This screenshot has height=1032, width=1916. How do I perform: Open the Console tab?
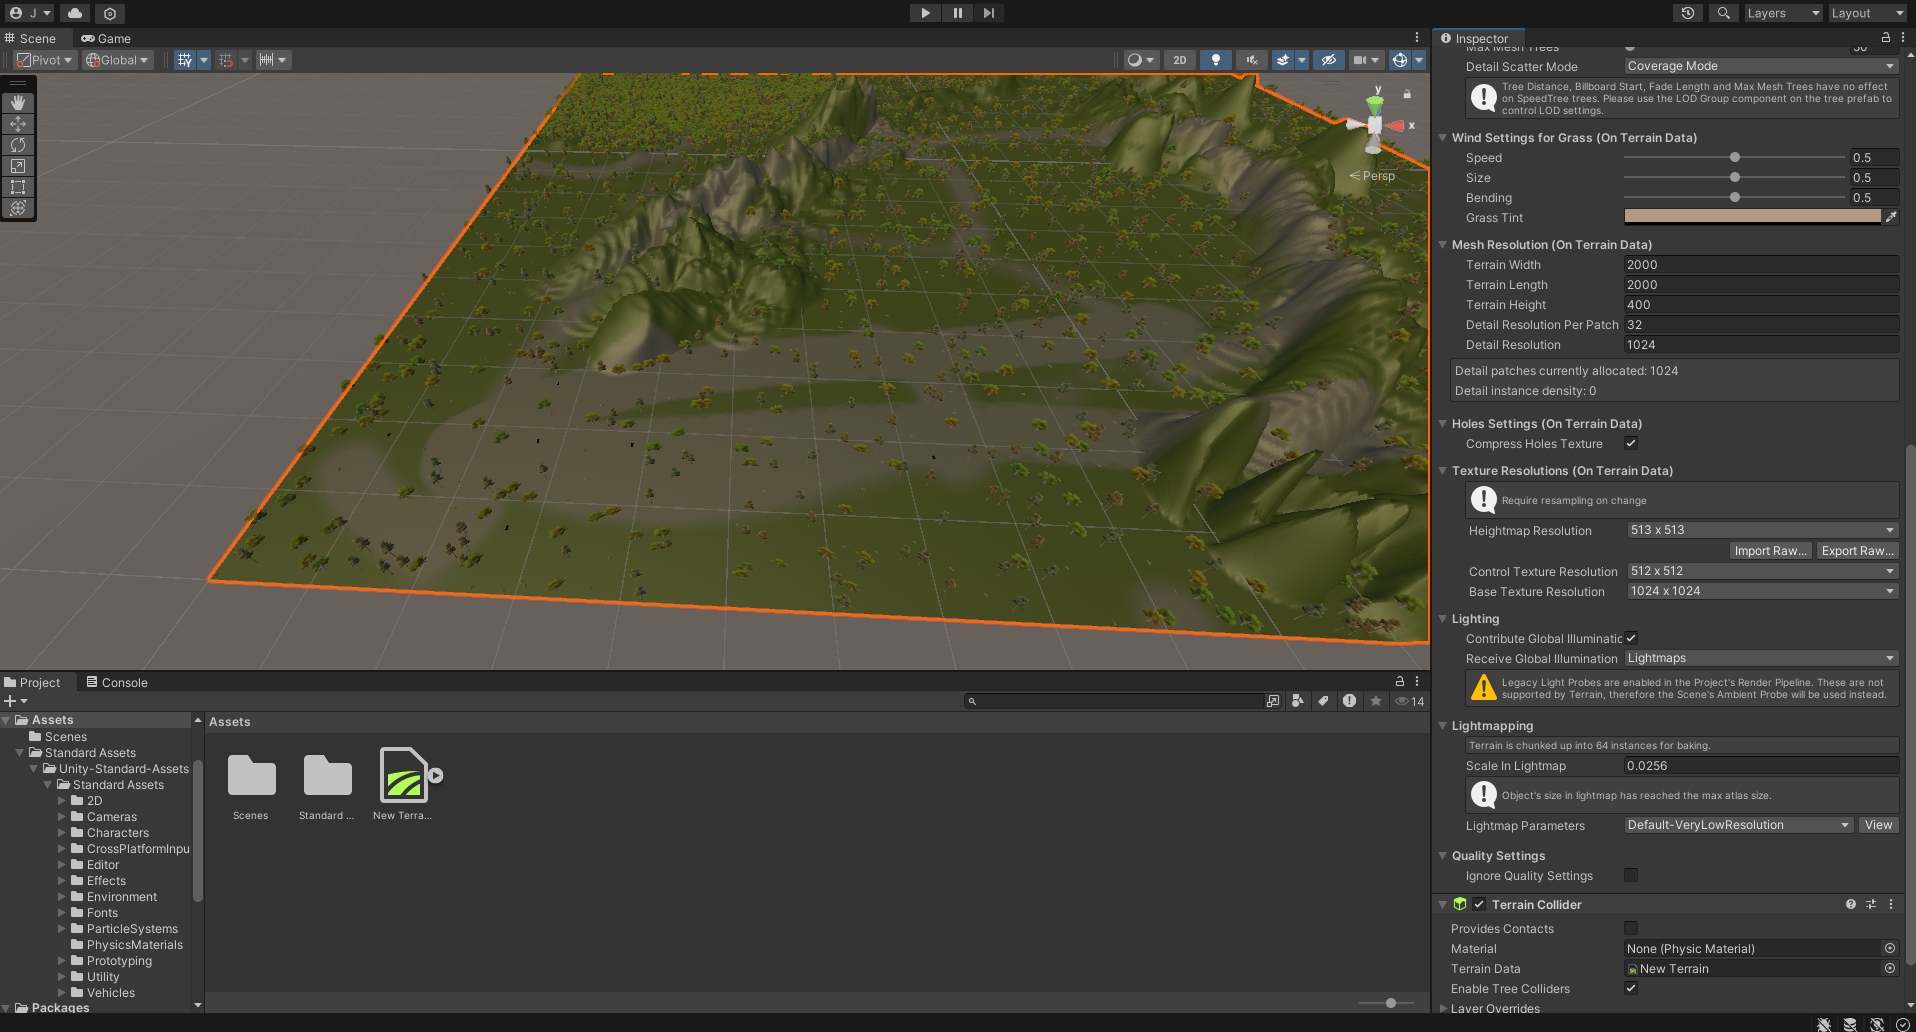point(117,683)
